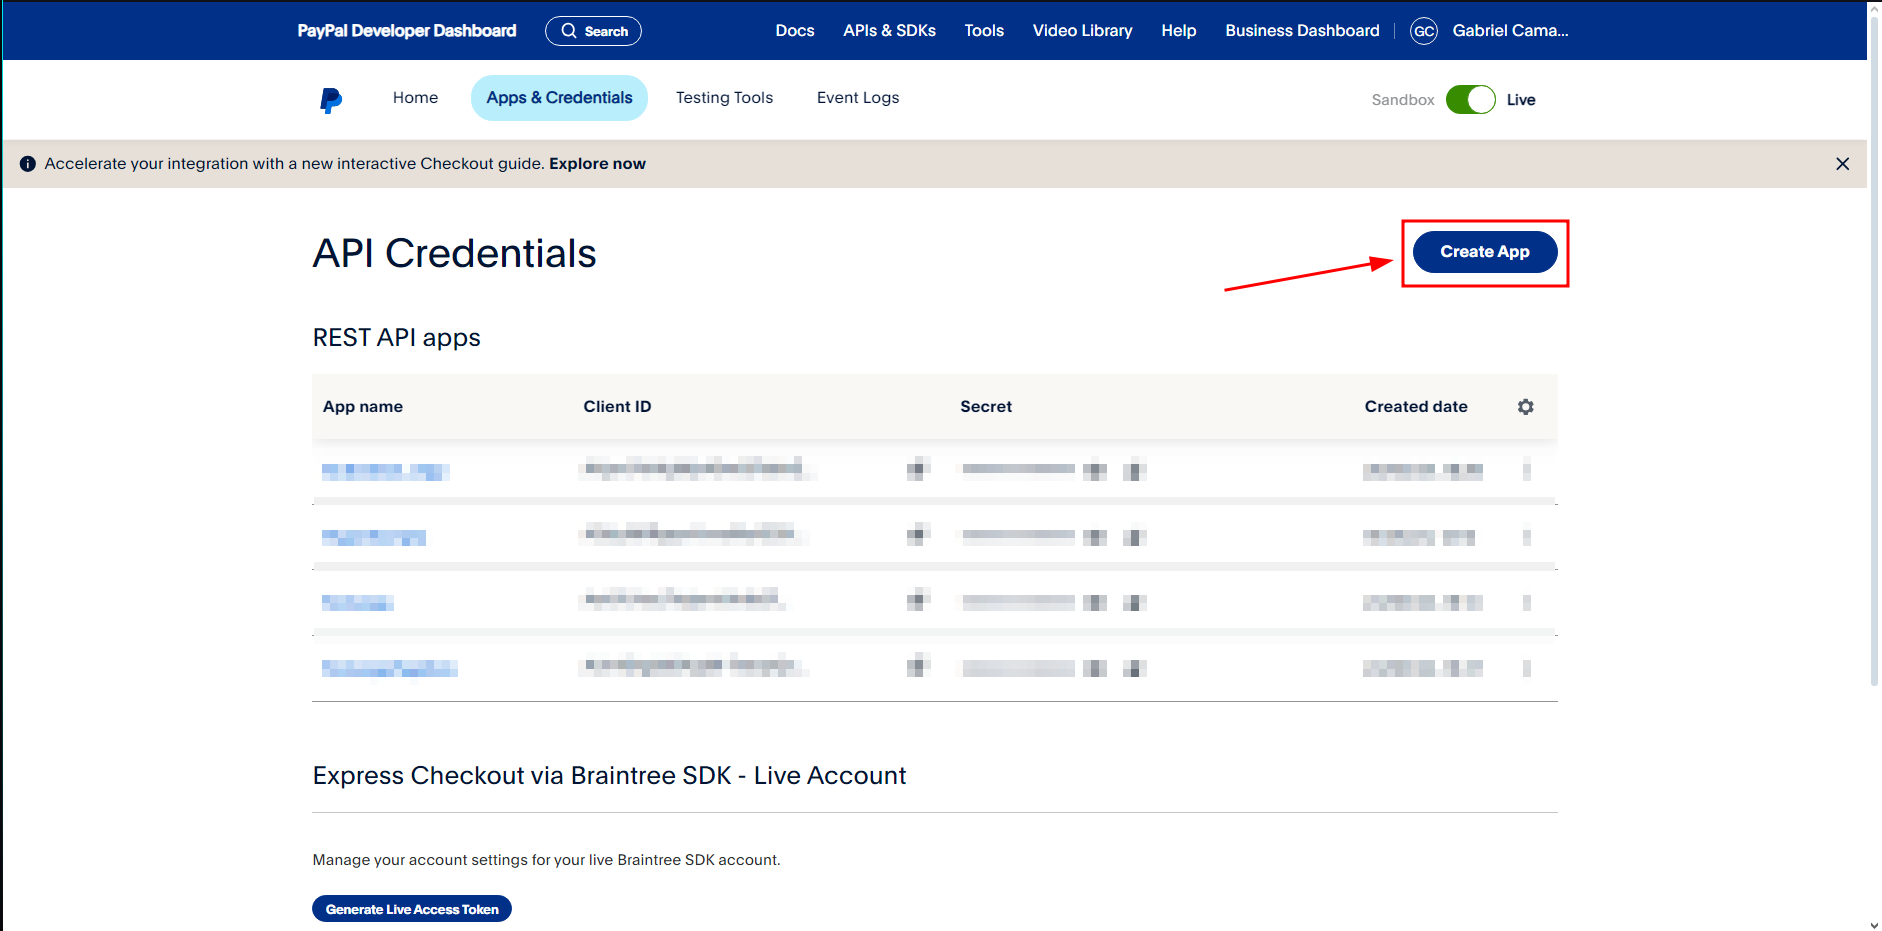Image resolution: width=1882 pixels, height=931 pixels.
Task: Select Apps & Credentials tab
Action: [559, 98]
